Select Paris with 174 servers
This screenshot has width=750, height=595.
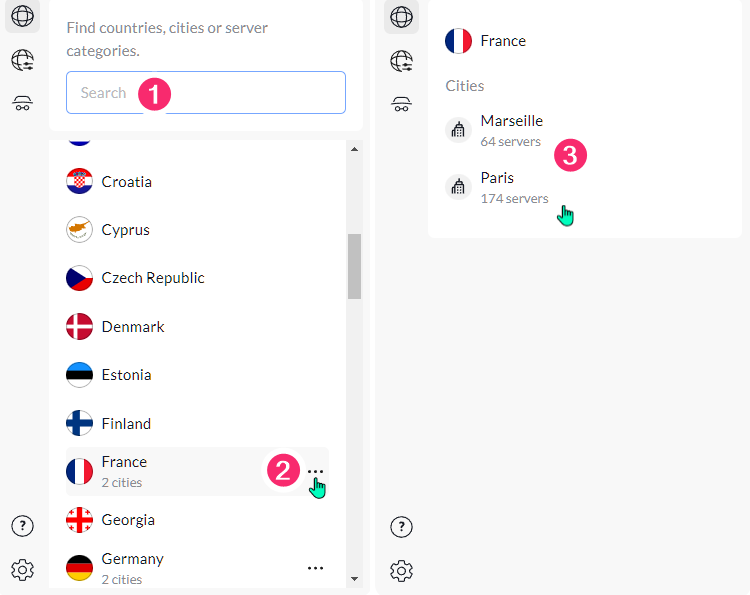coord(513,187)
